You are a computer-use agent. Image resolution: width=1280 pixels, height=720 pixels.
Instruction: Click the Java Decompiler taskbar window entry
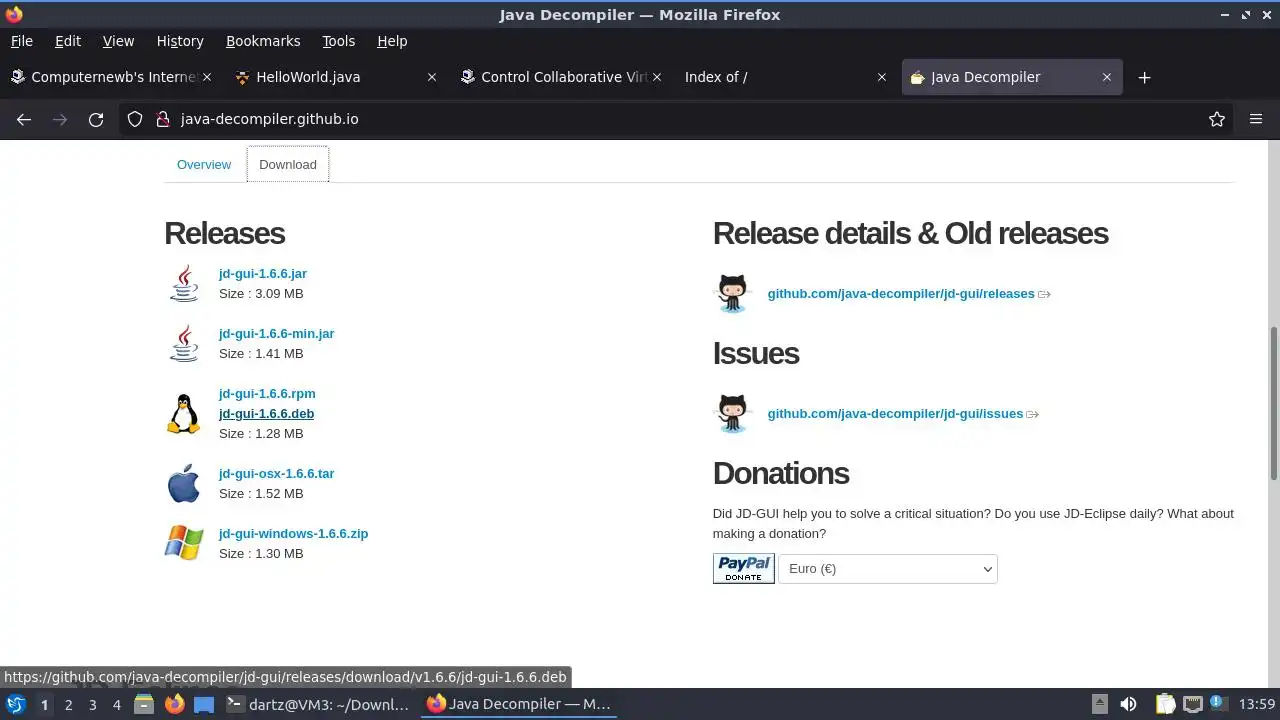tap(519, 704)
